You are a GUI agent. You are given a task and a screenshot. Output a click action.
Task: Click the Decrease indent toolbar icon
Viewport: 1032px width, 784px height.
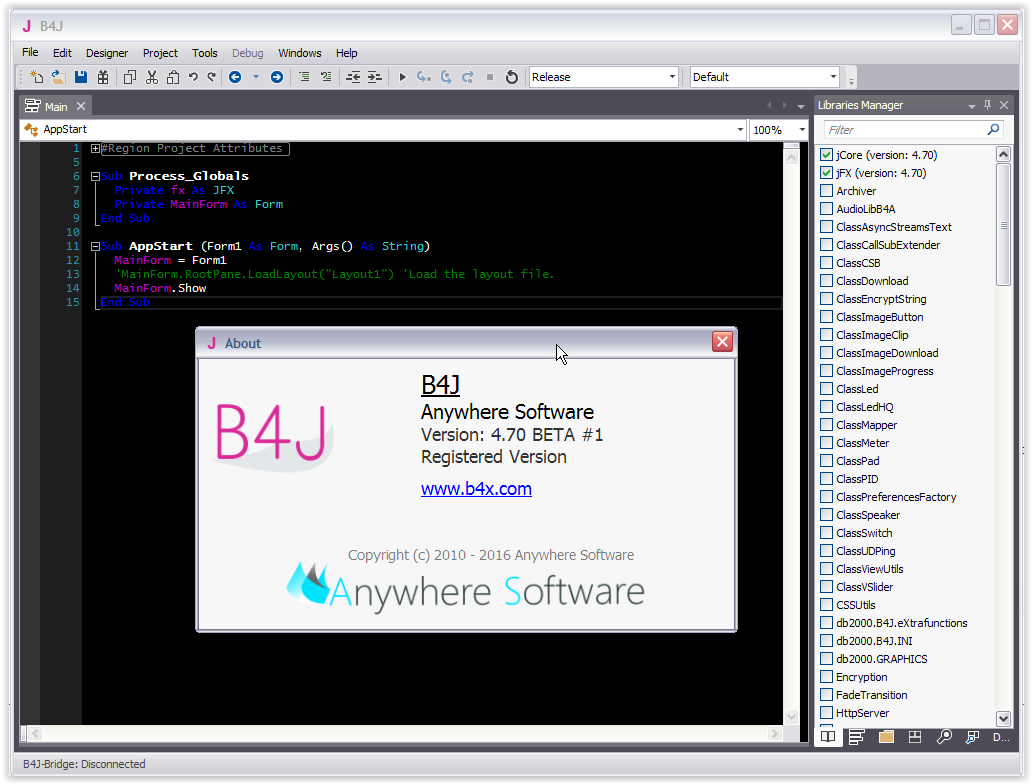353,77
